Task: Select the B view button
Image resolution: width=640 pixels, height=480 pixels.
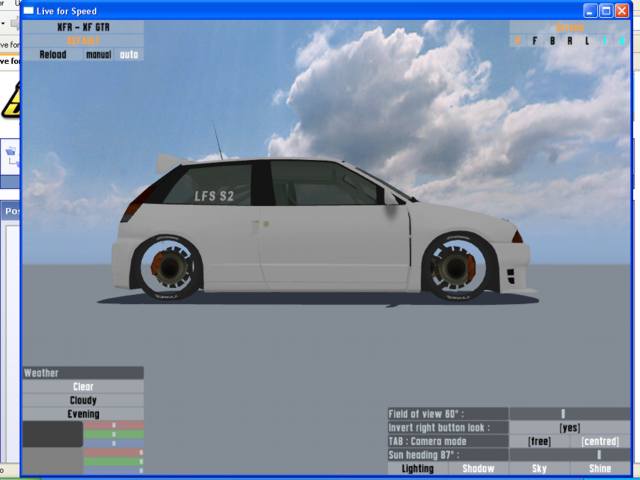Action: point(552,41)
